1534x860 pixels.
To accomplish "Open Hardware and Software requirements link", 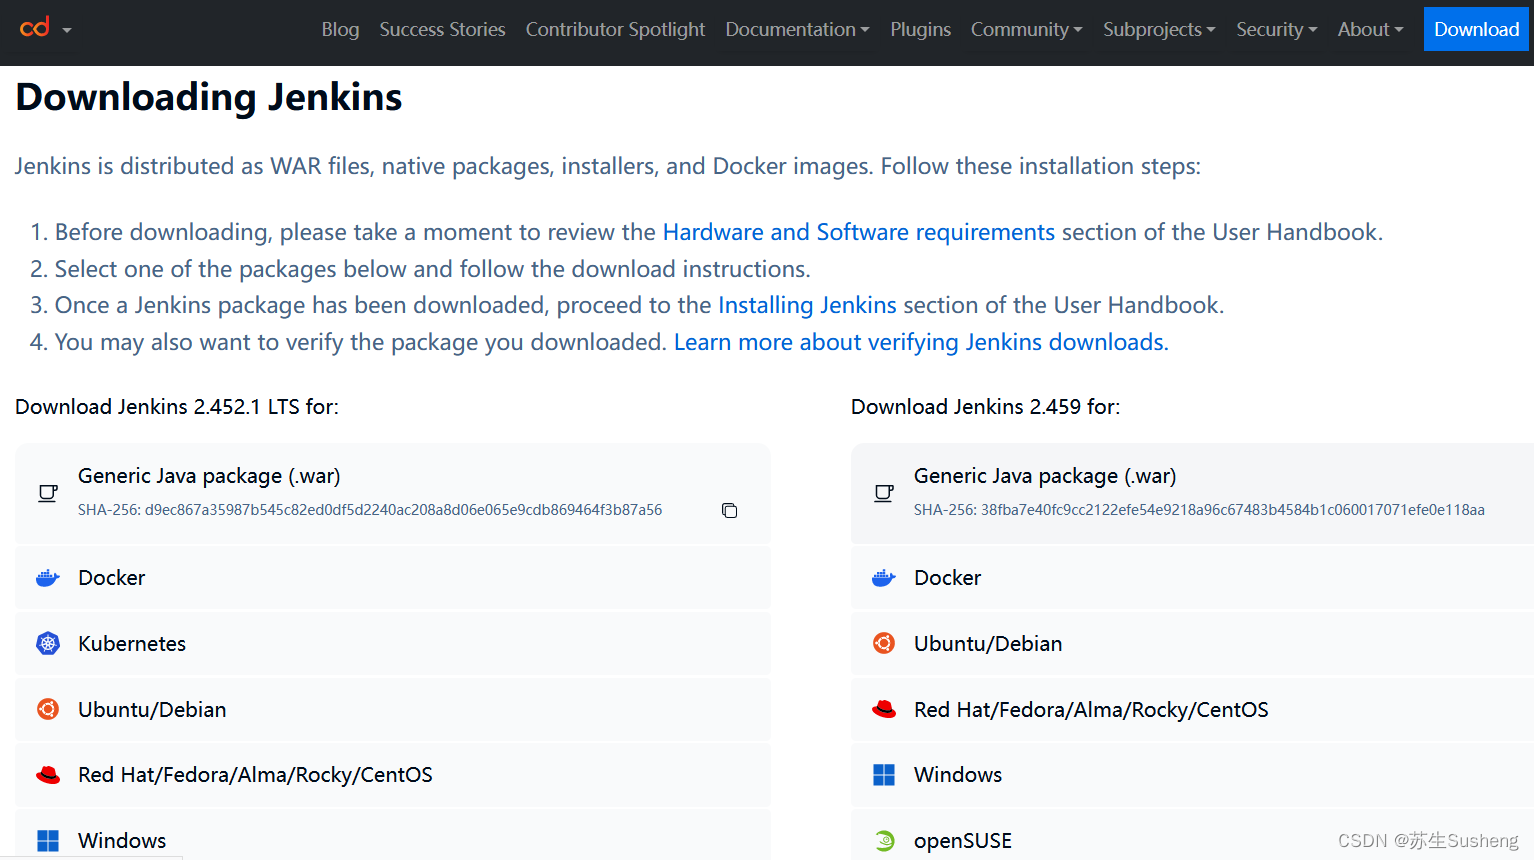I will tap(858, 232).
